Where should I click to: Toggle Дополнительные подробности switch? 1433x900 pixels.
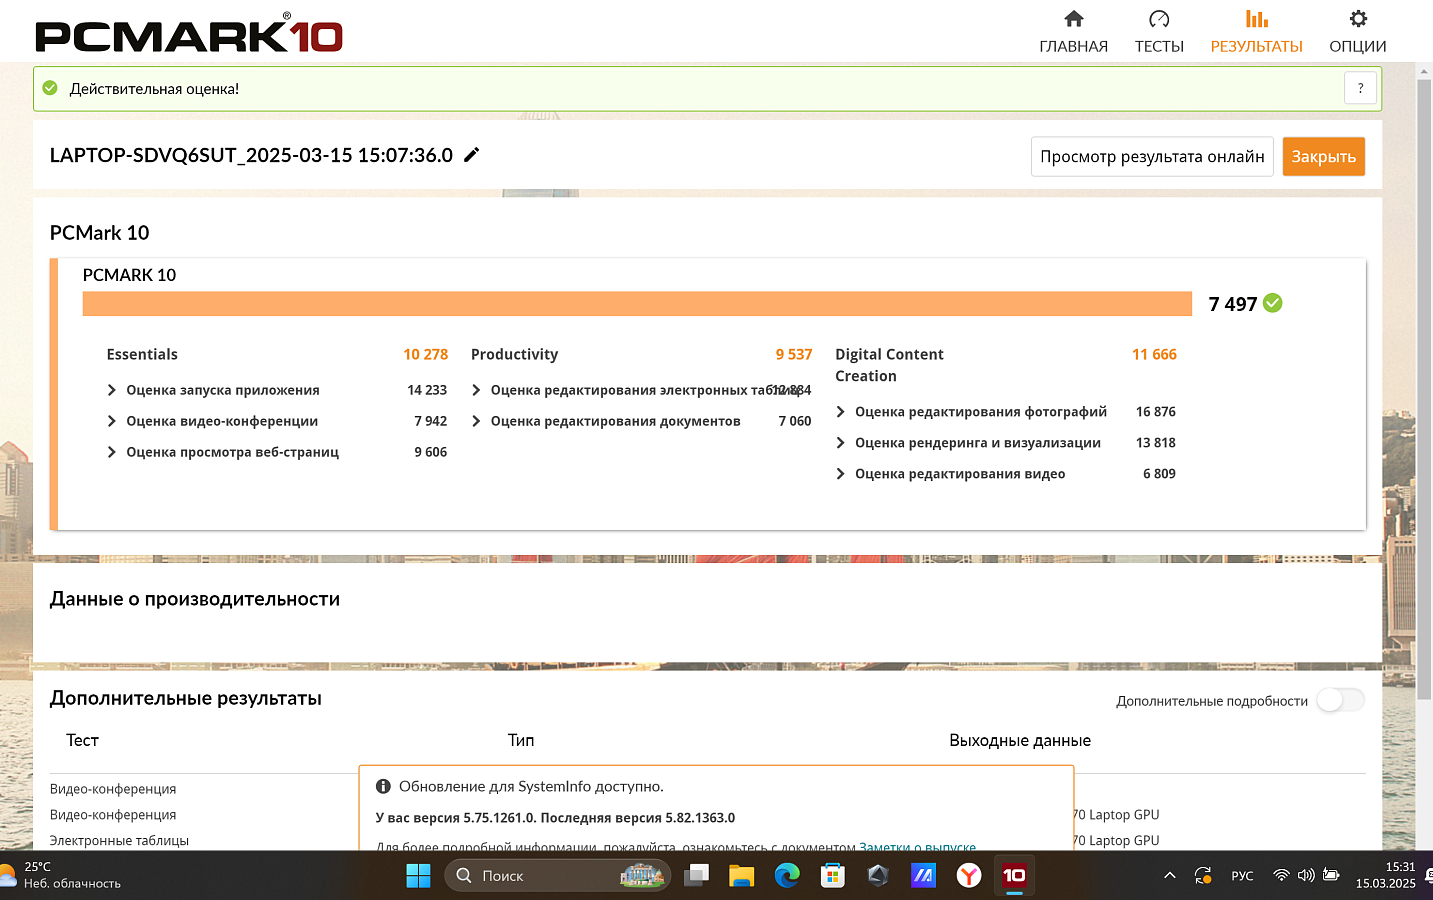[1340, 700]
